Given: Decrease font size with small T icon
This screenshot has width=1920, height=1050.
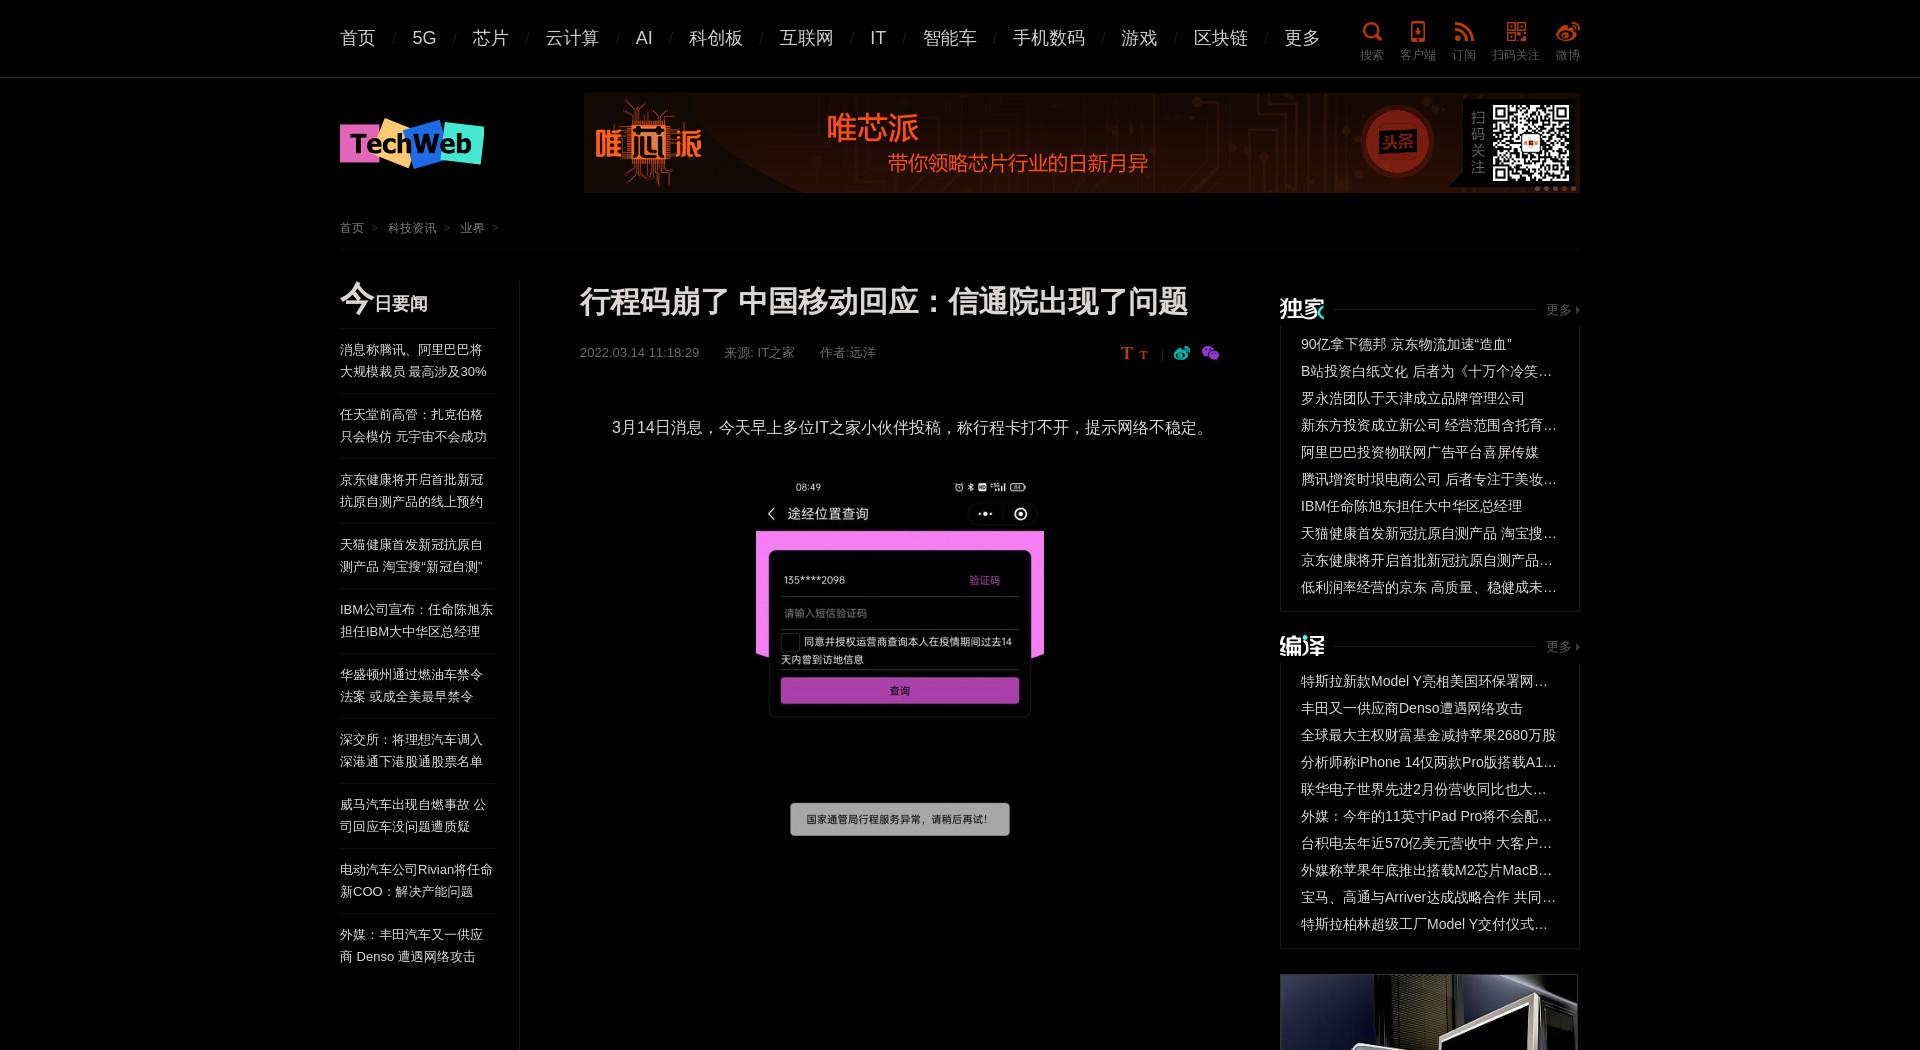Looking at the screenshot, I should coord(1143,355).
